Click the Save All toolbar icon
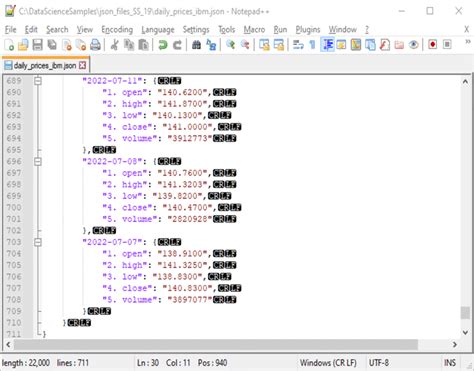Viewport: 474px width, 371px height. click(52, 45)
